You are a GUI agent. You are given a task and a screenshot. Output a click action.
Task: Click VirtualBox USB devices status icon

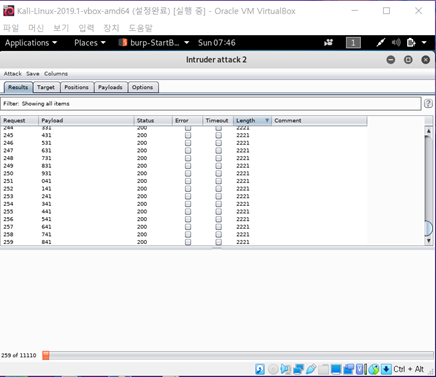tap(311, 369)
